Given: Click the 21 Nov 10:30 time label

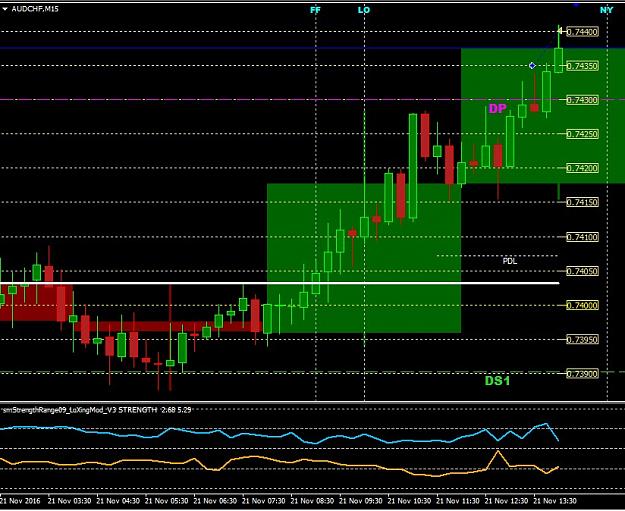Looking at the screenshot, I should (x=410, y=501).
